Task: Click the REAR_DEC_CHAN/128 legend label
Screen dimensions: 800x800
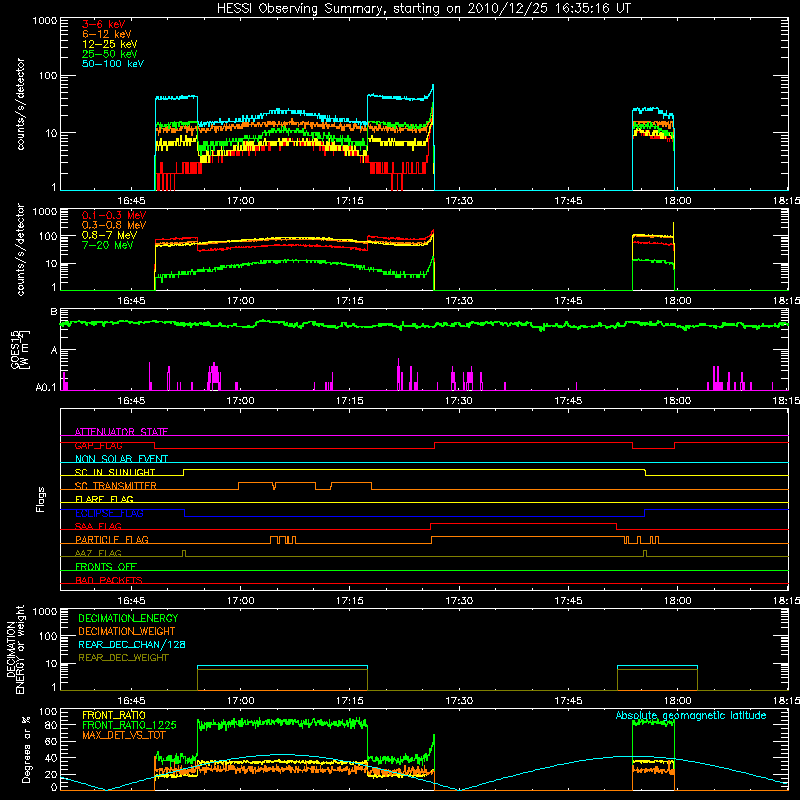Action: coord(132,645)
